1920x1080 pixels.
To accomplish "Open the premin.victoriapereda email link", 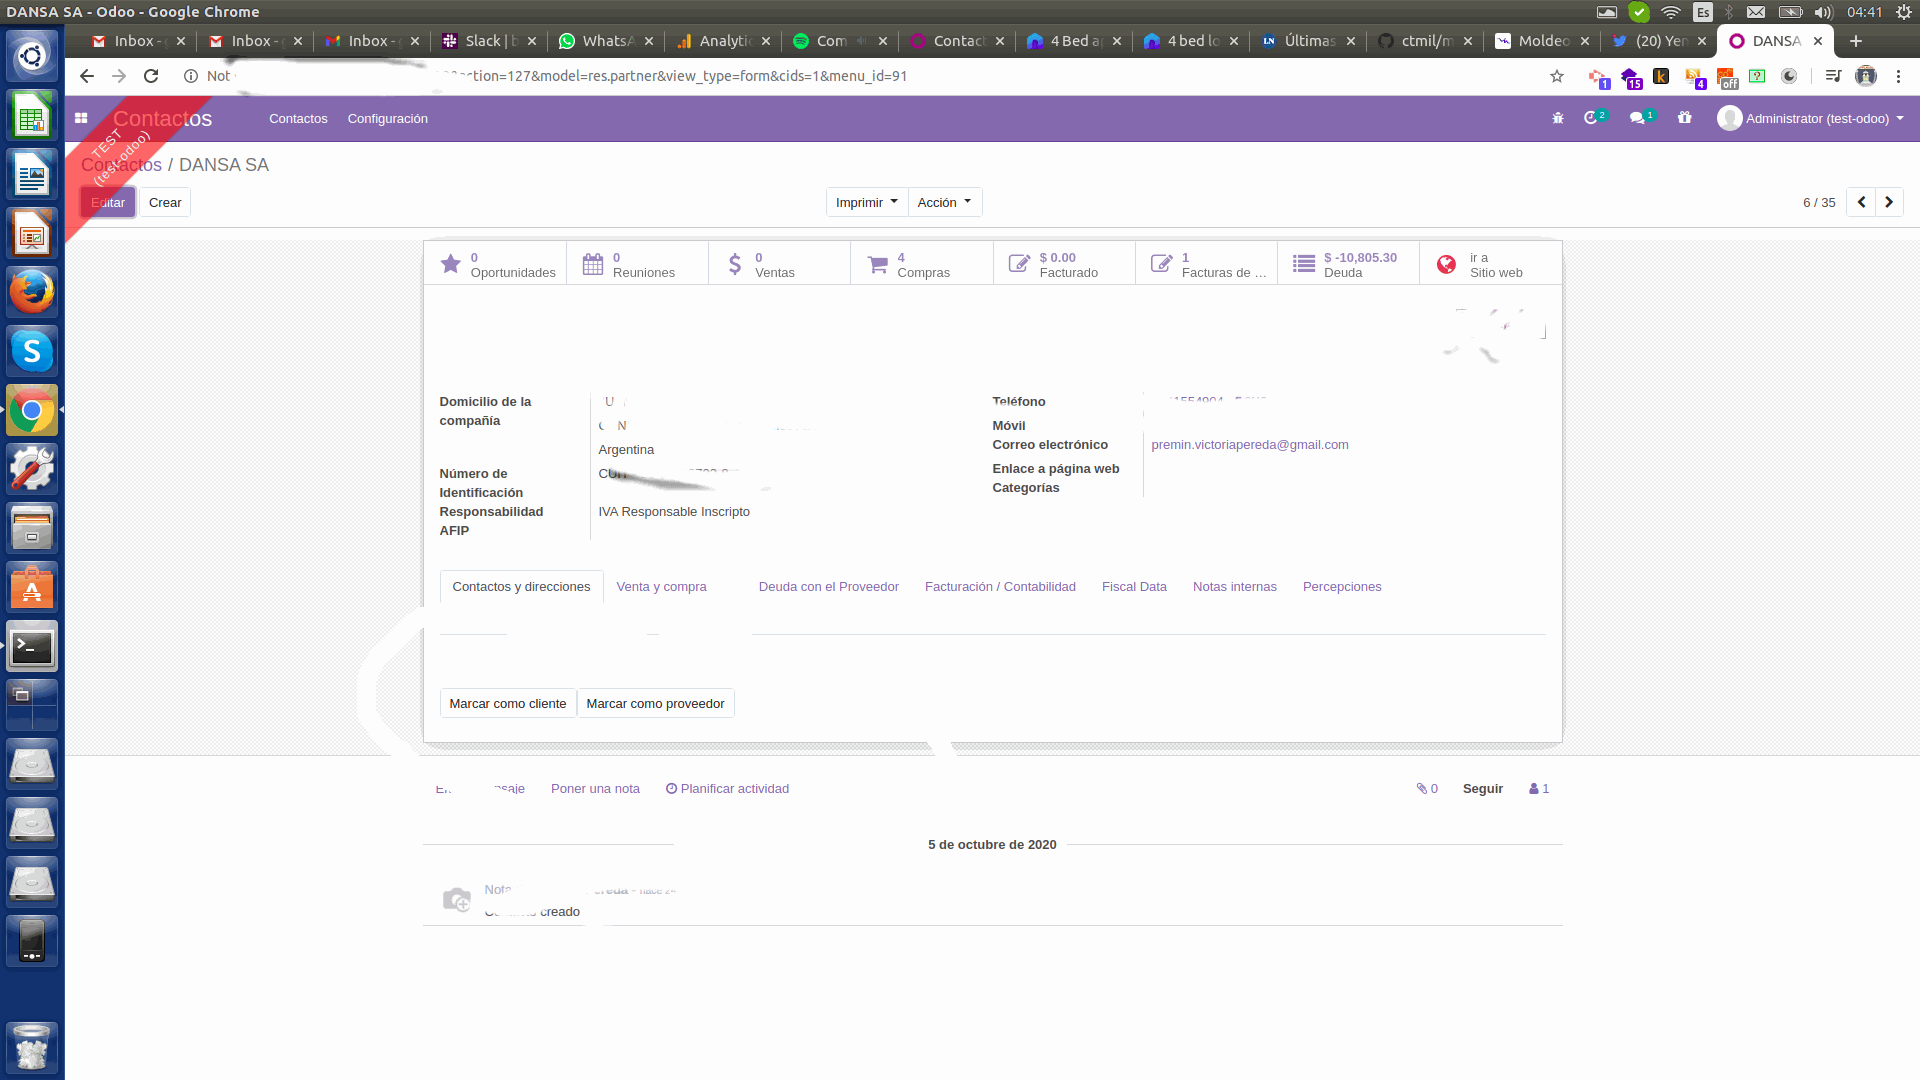I will pos(1250,445).
